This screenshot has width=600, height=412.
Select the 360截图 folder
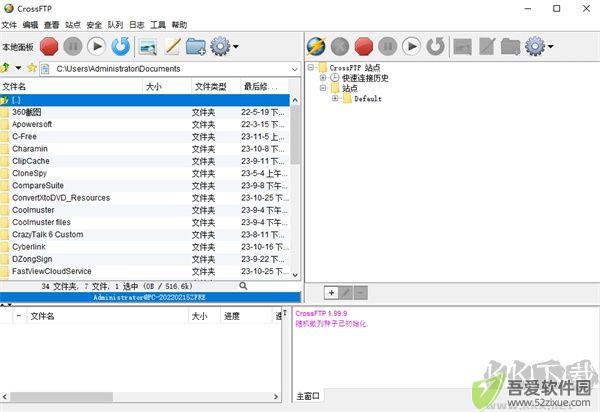145,112
